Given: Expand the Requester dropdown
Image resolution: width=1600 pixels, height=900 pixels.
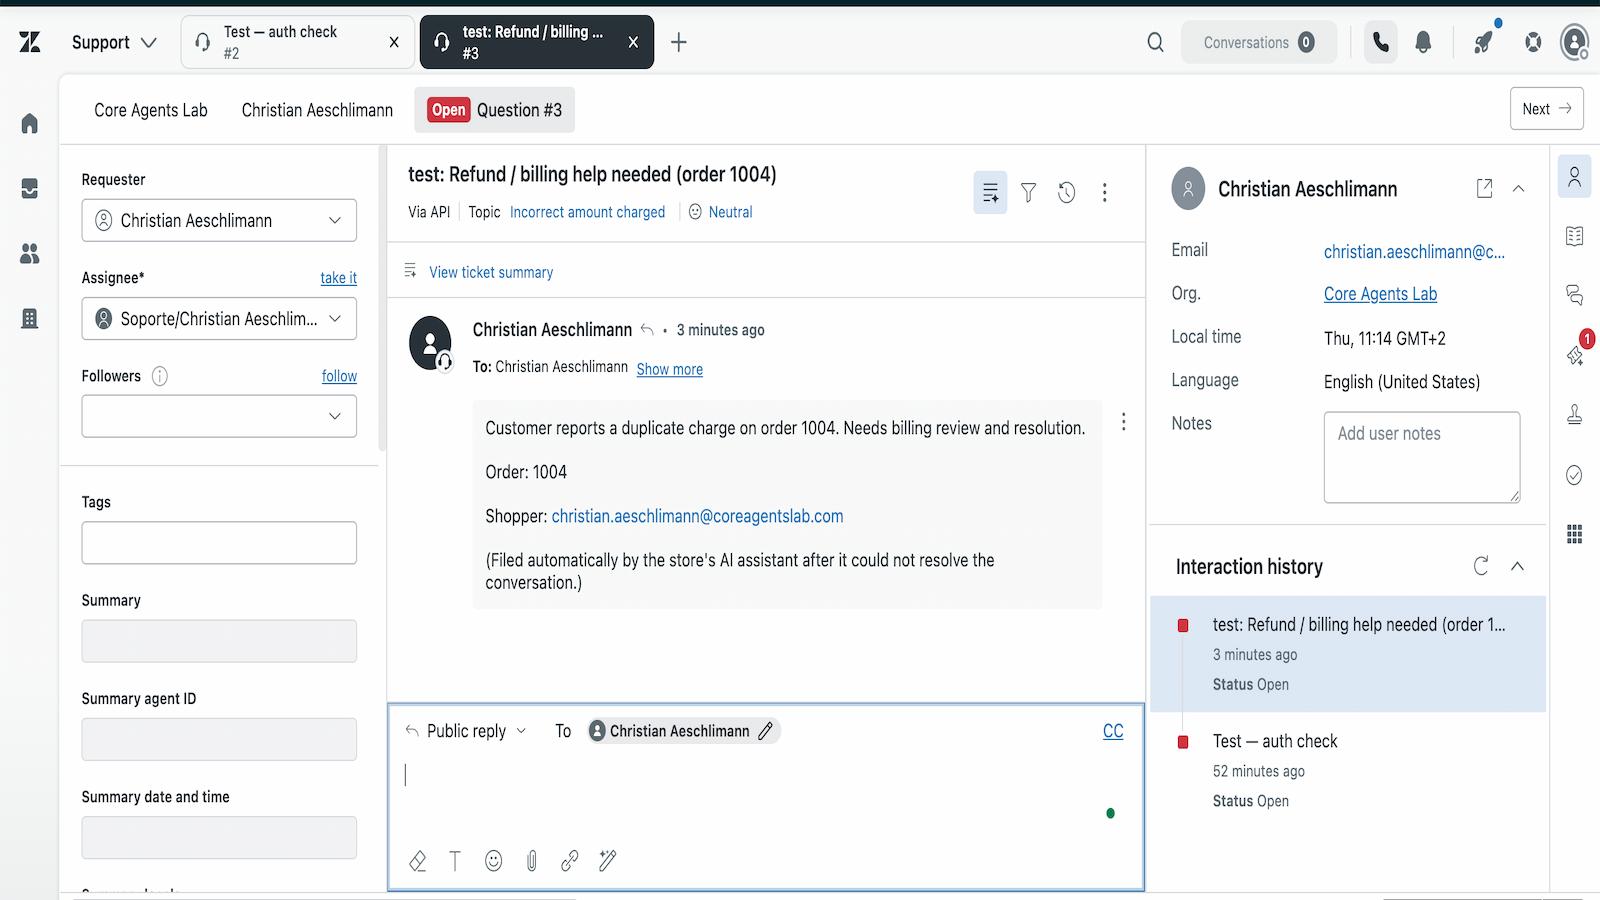Looking at the screenshot, I should [x=219, y=220].
